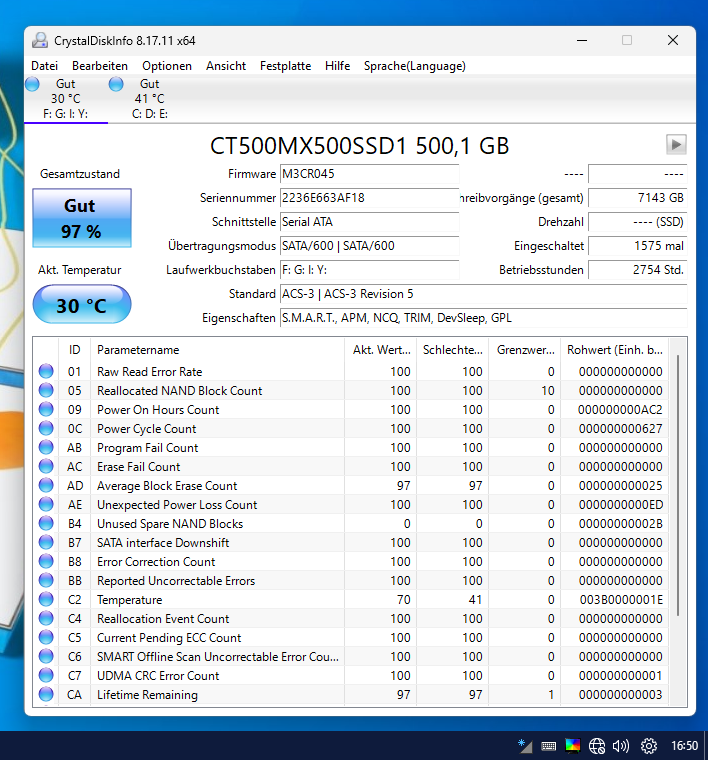Screen dimensions: 708x760
Task: Click the CrystalDiskInfo title bar icon
Action: tap(40, 41)
